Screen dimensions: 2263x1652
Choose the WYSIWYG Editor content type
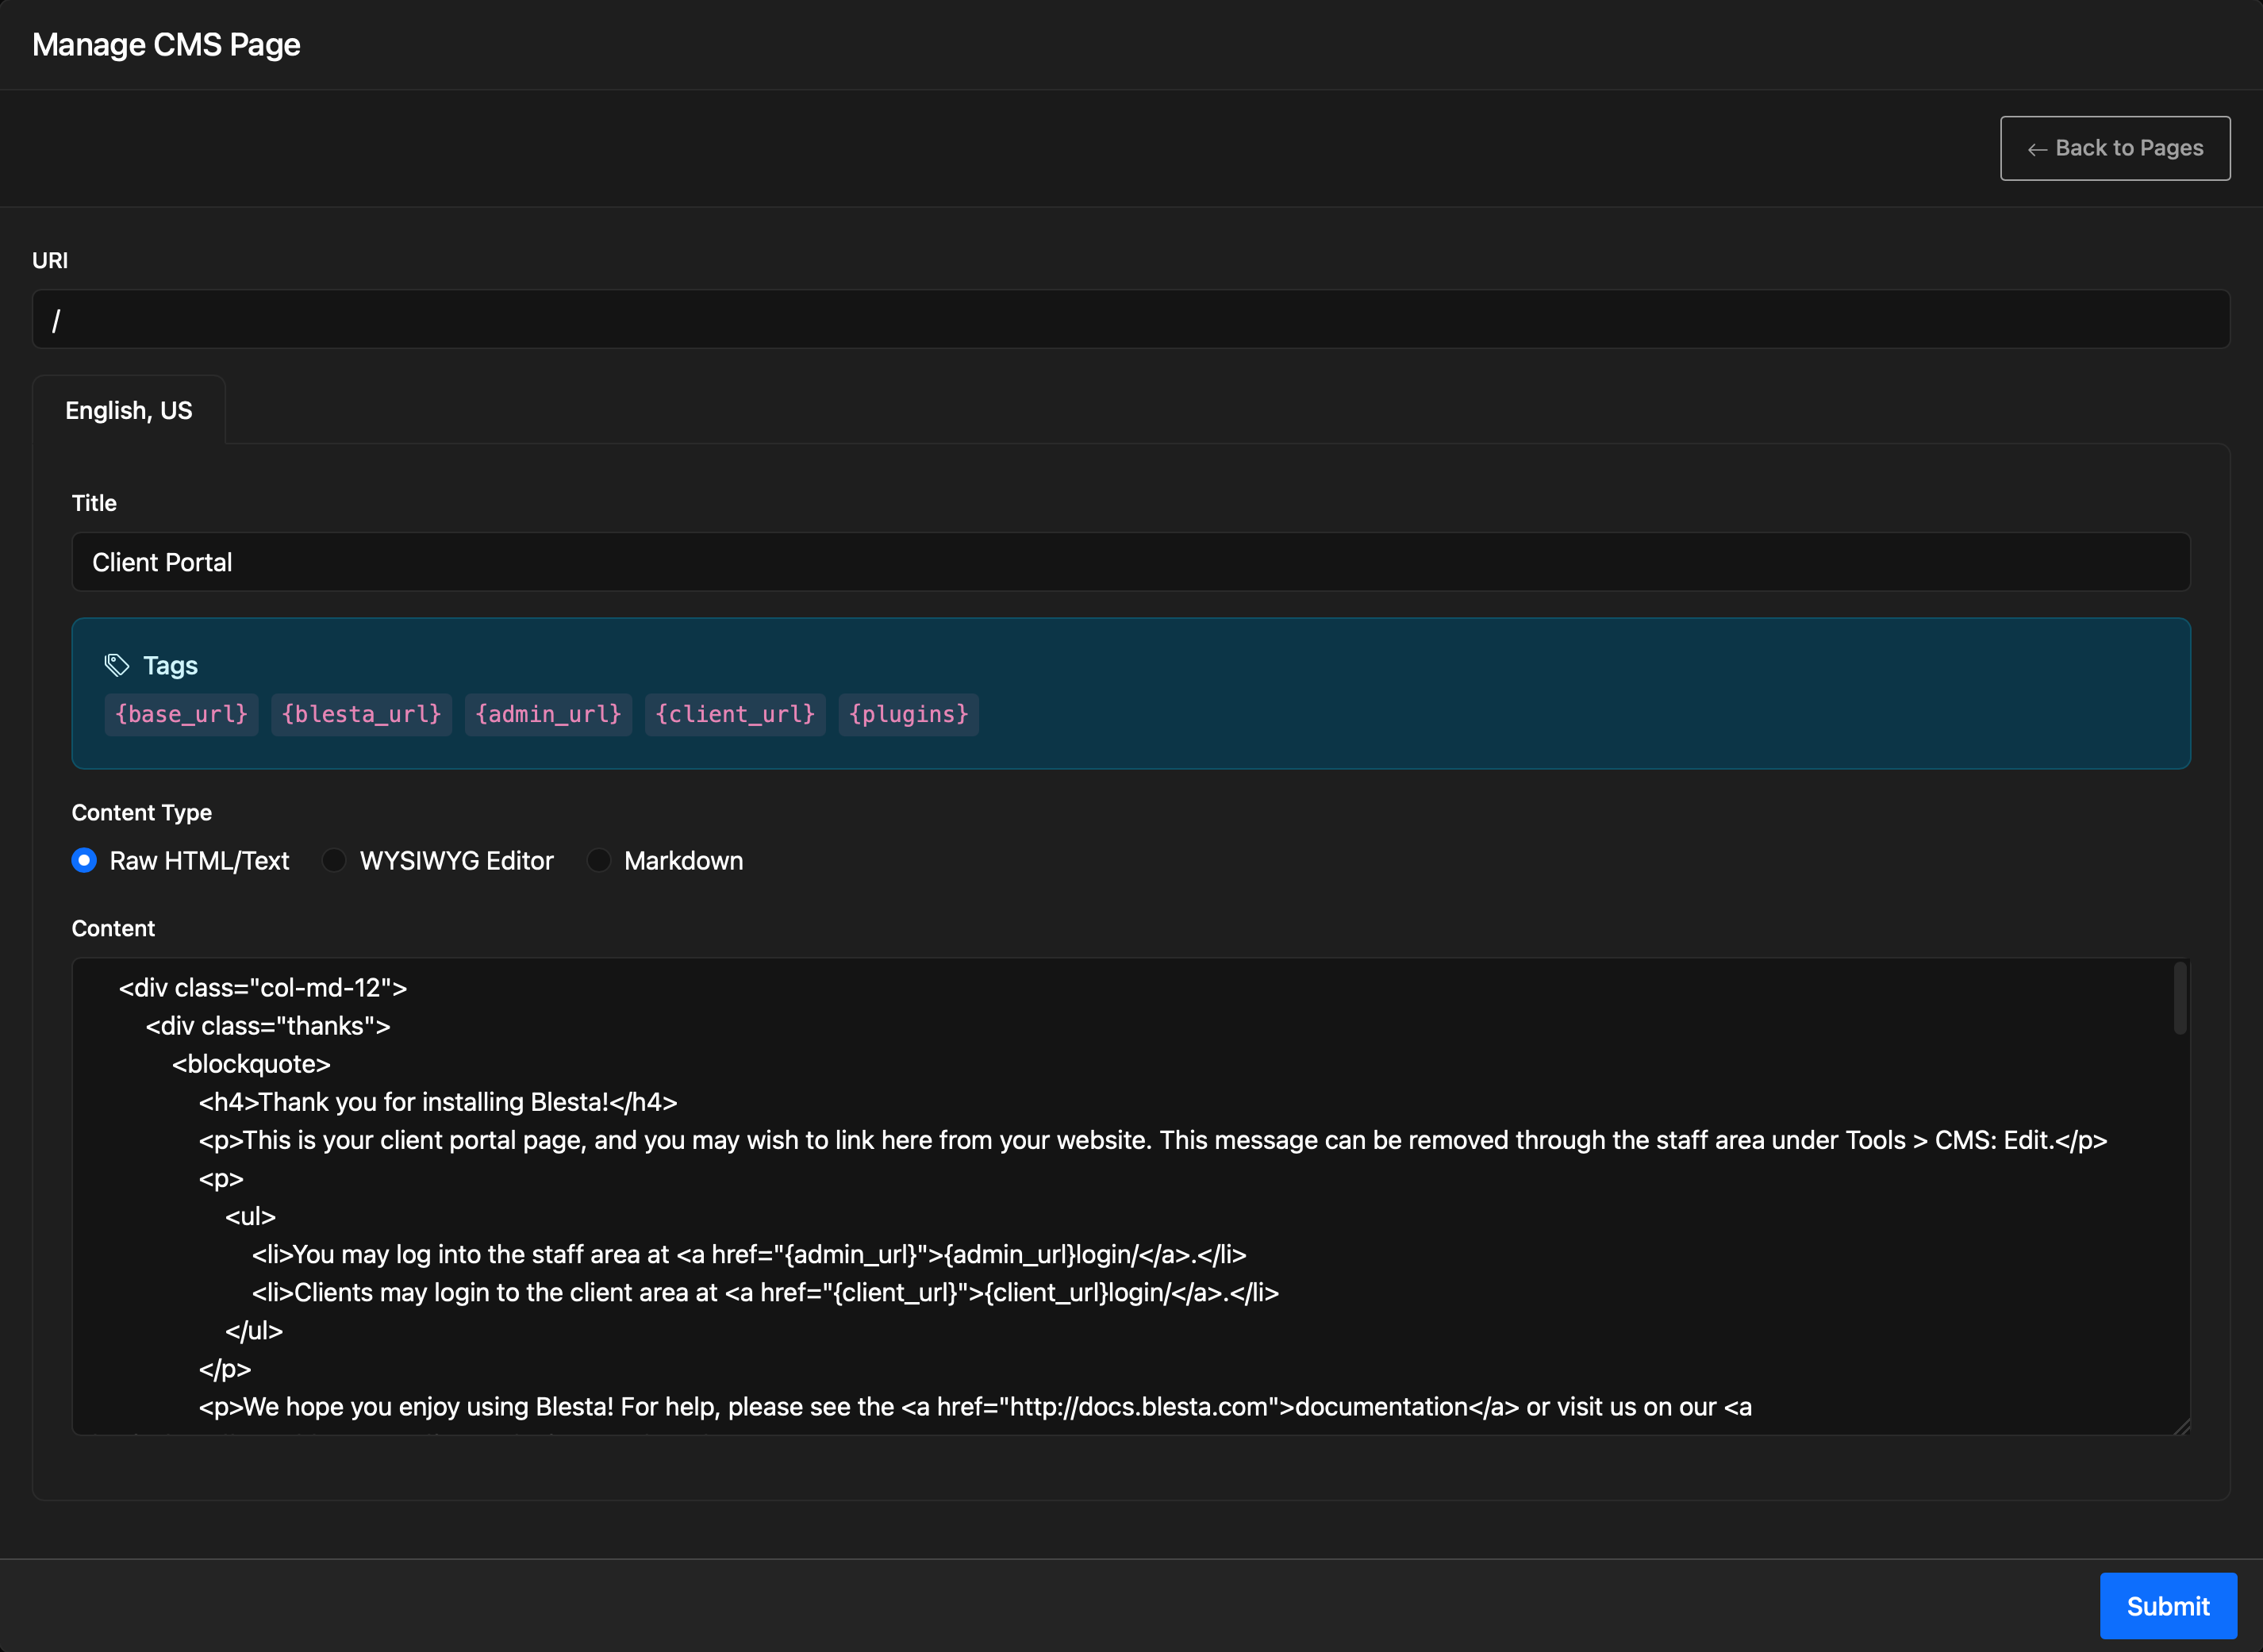pyautogui.click(x=334, y=860)
